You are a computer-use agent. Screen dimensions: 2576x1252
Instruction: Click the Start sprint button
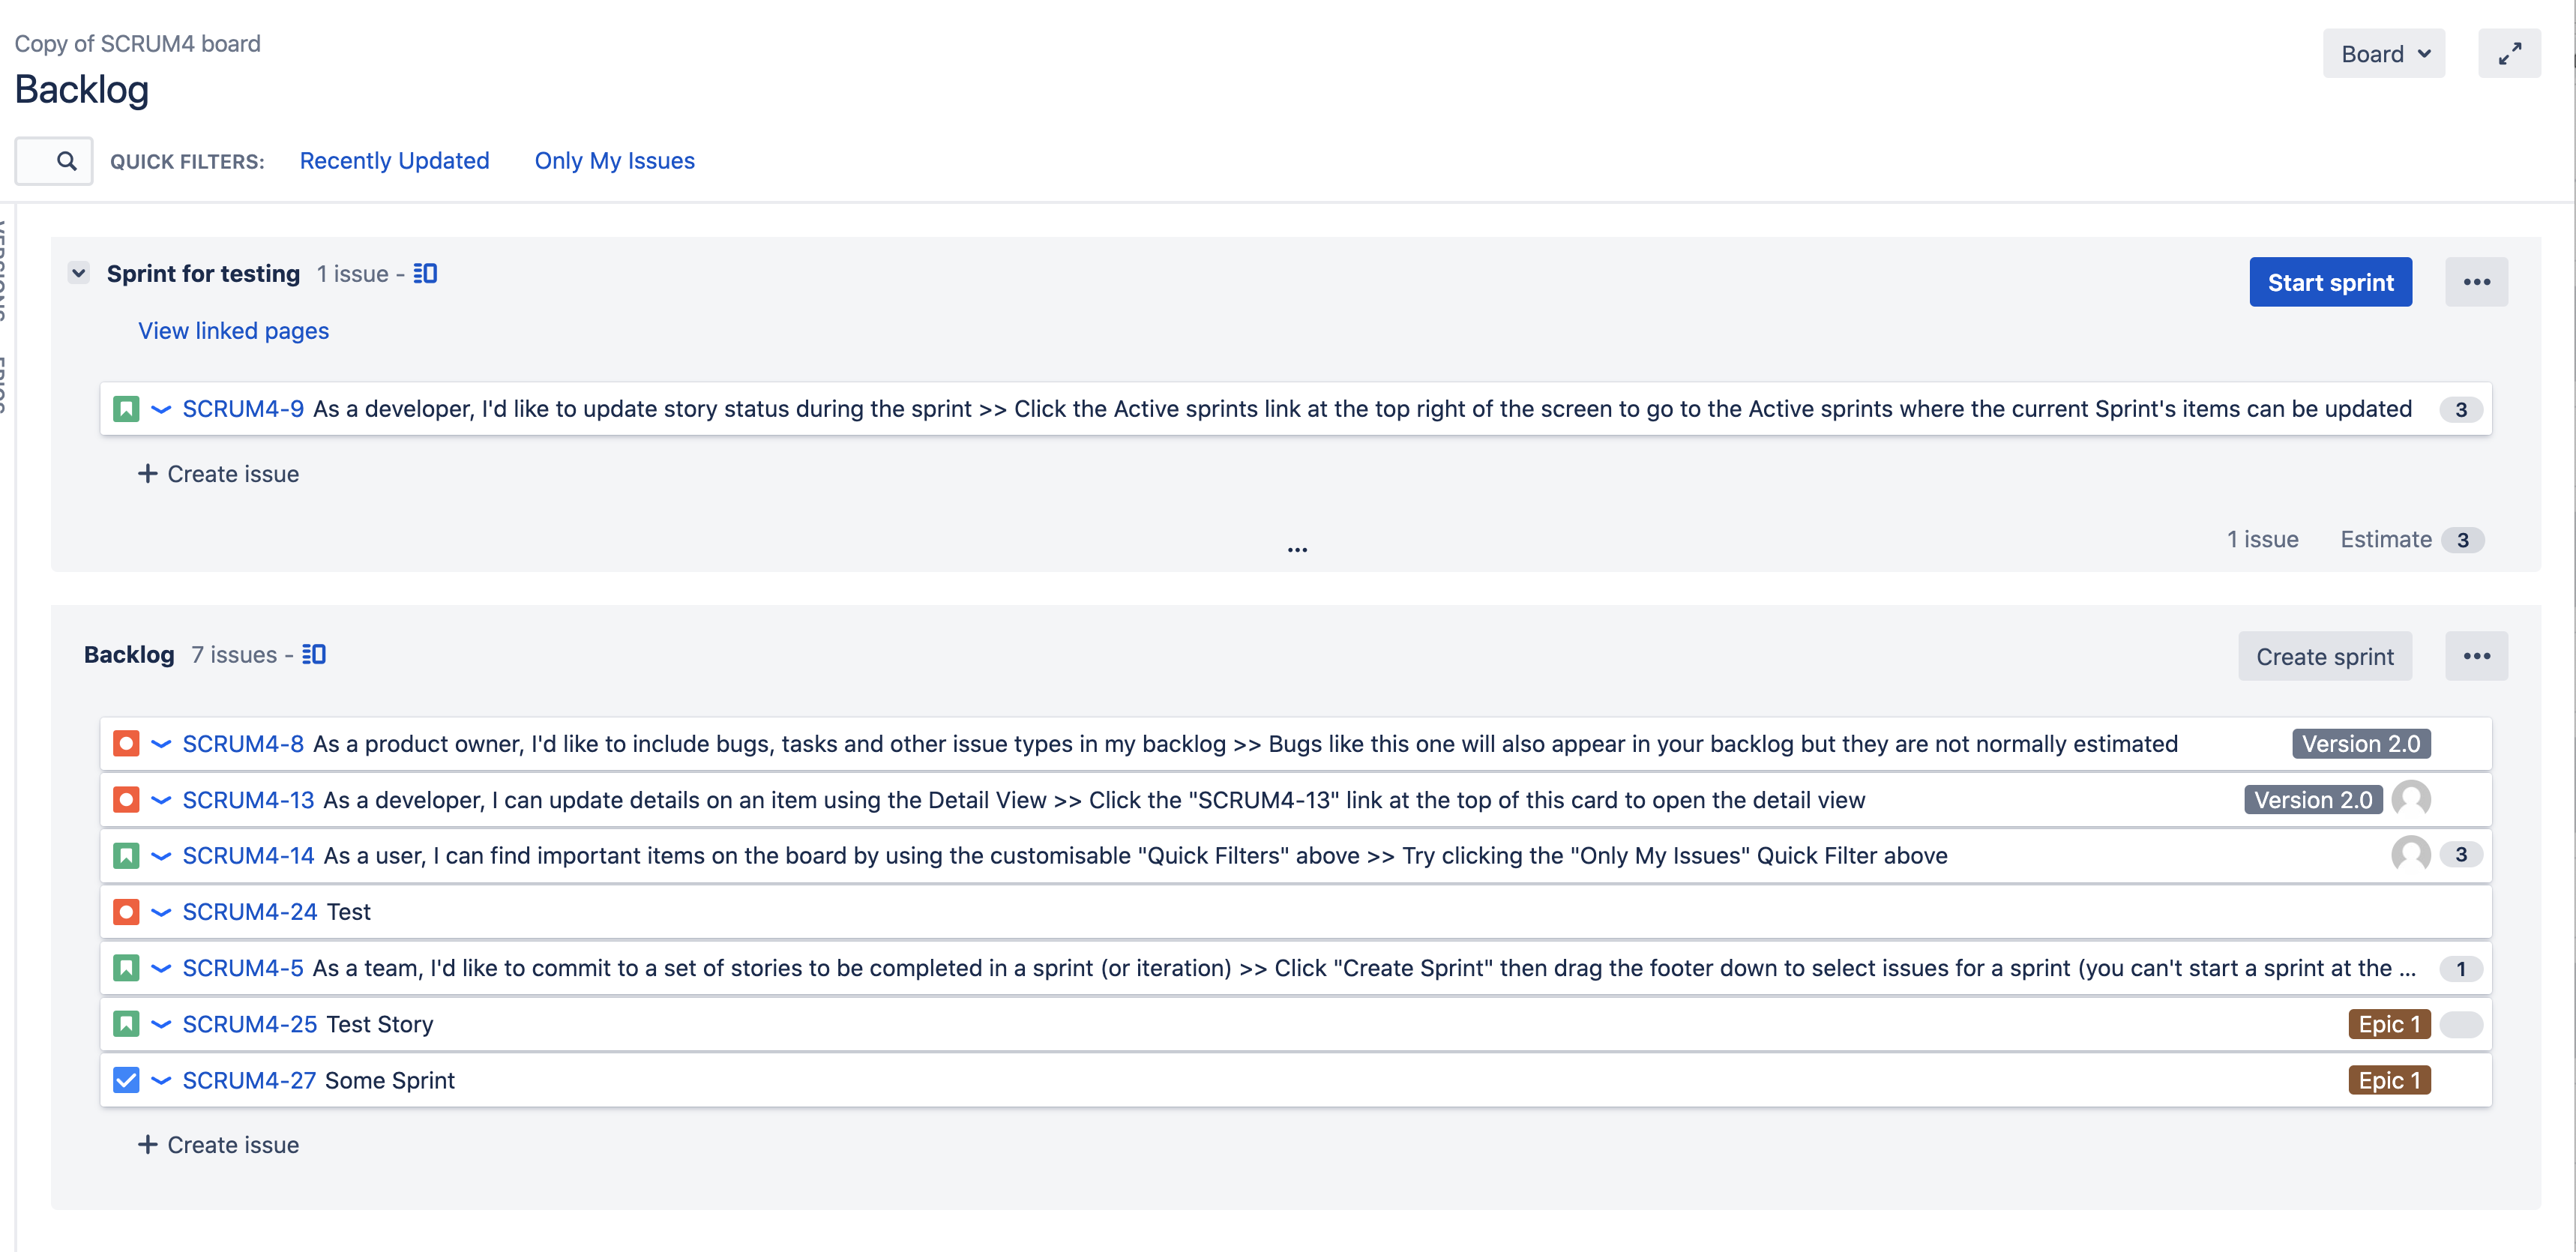pyautogui.click(x=2330, y=282)
